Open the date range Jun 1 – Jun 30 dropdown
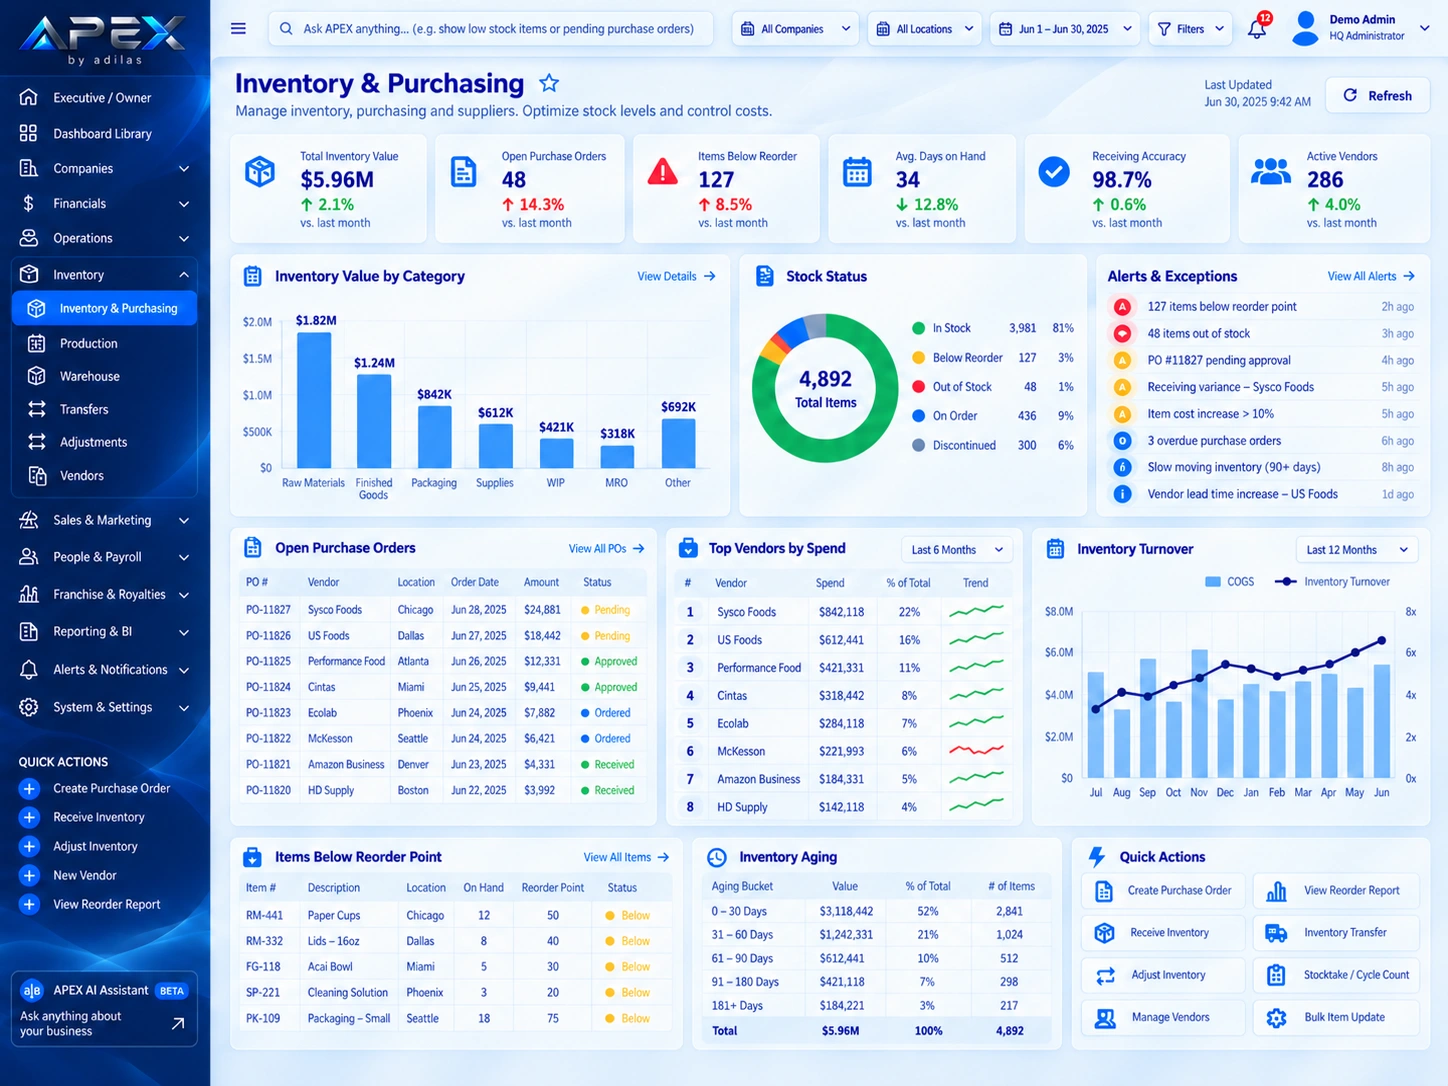Viewport: 1448px width, 1086px height. [1064, 29]
